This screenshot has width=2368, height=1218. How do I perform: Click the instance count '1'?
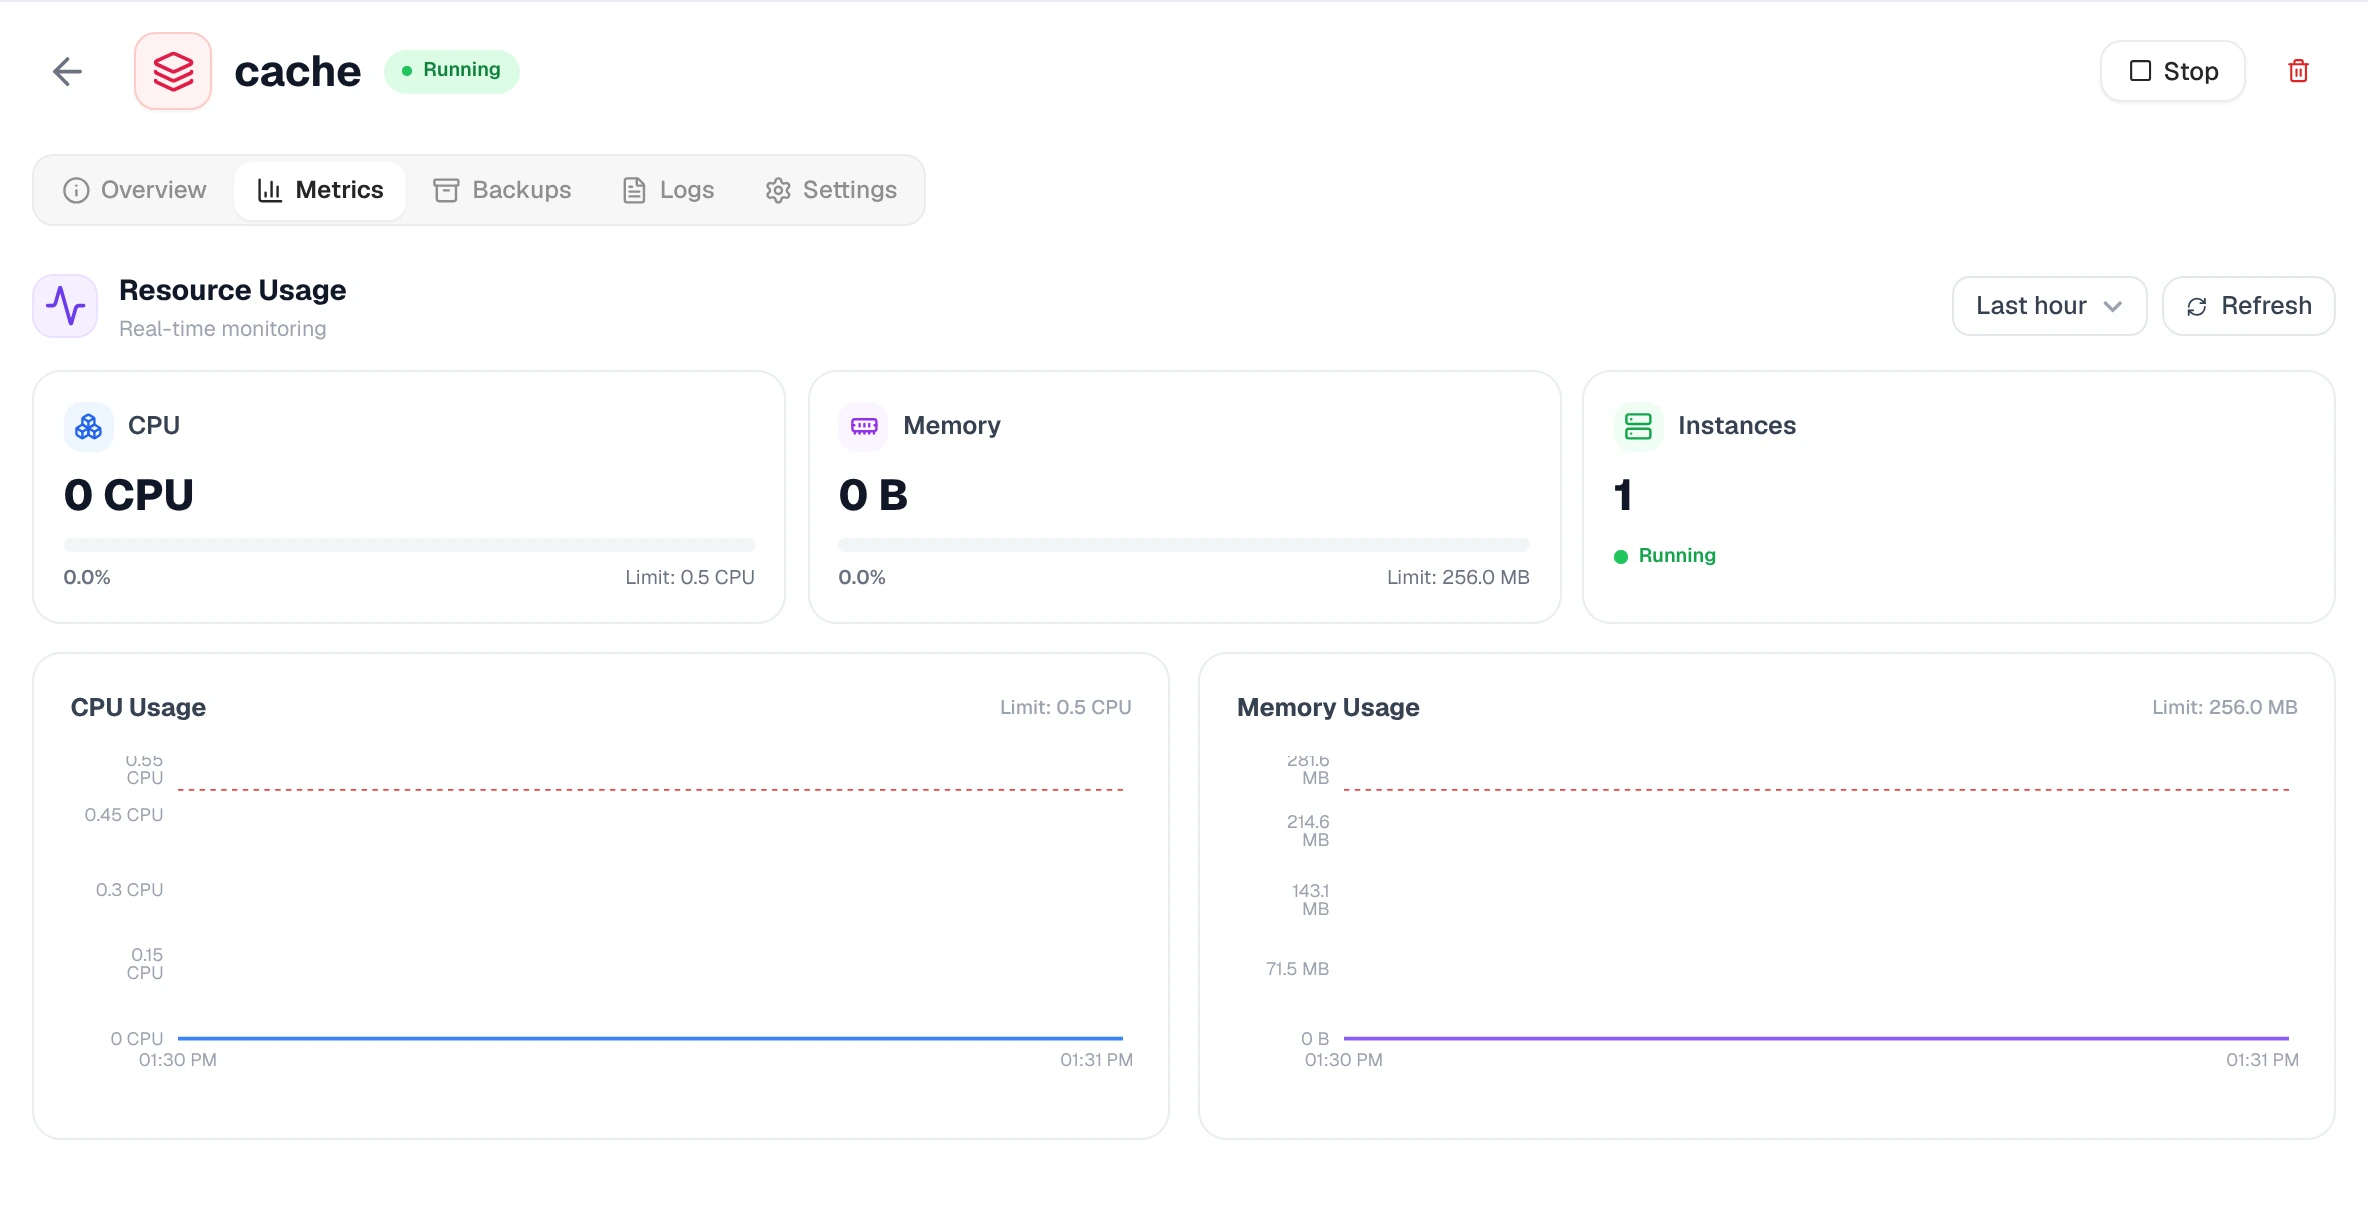pos(1623,495)
